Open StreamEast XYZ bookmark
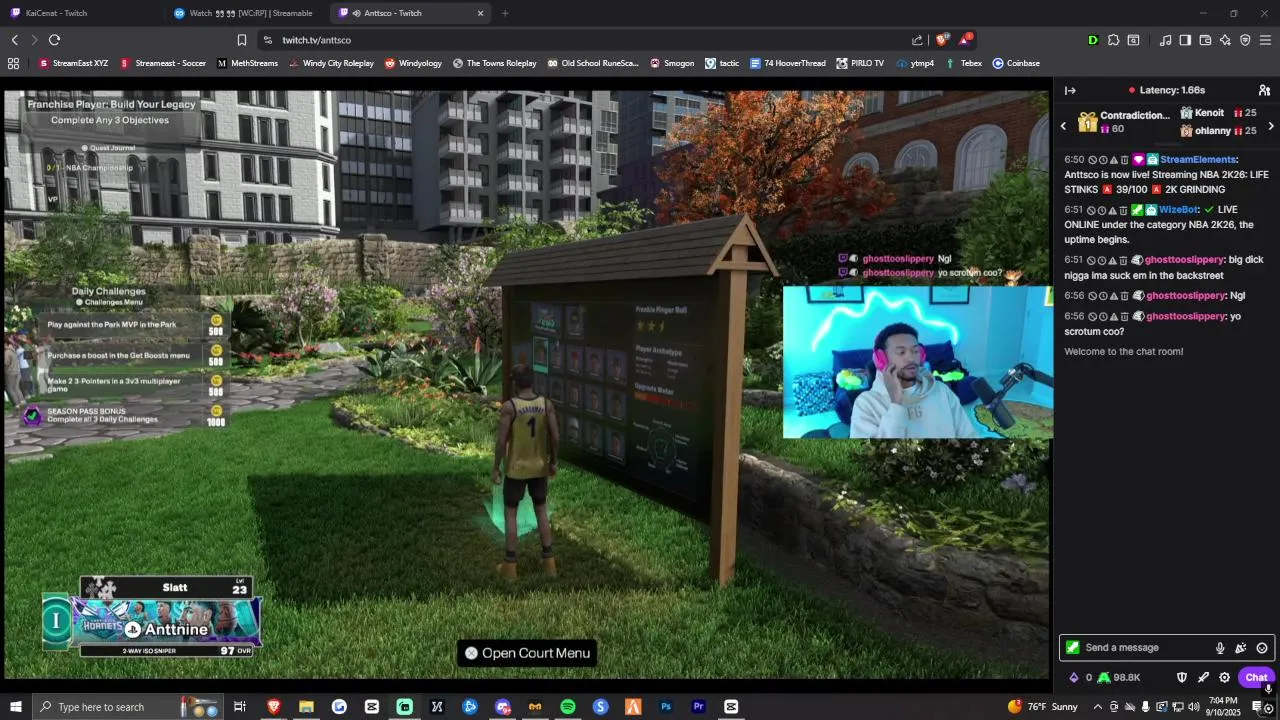Viewport: 1280px width, 720px height. coord(73,63)
